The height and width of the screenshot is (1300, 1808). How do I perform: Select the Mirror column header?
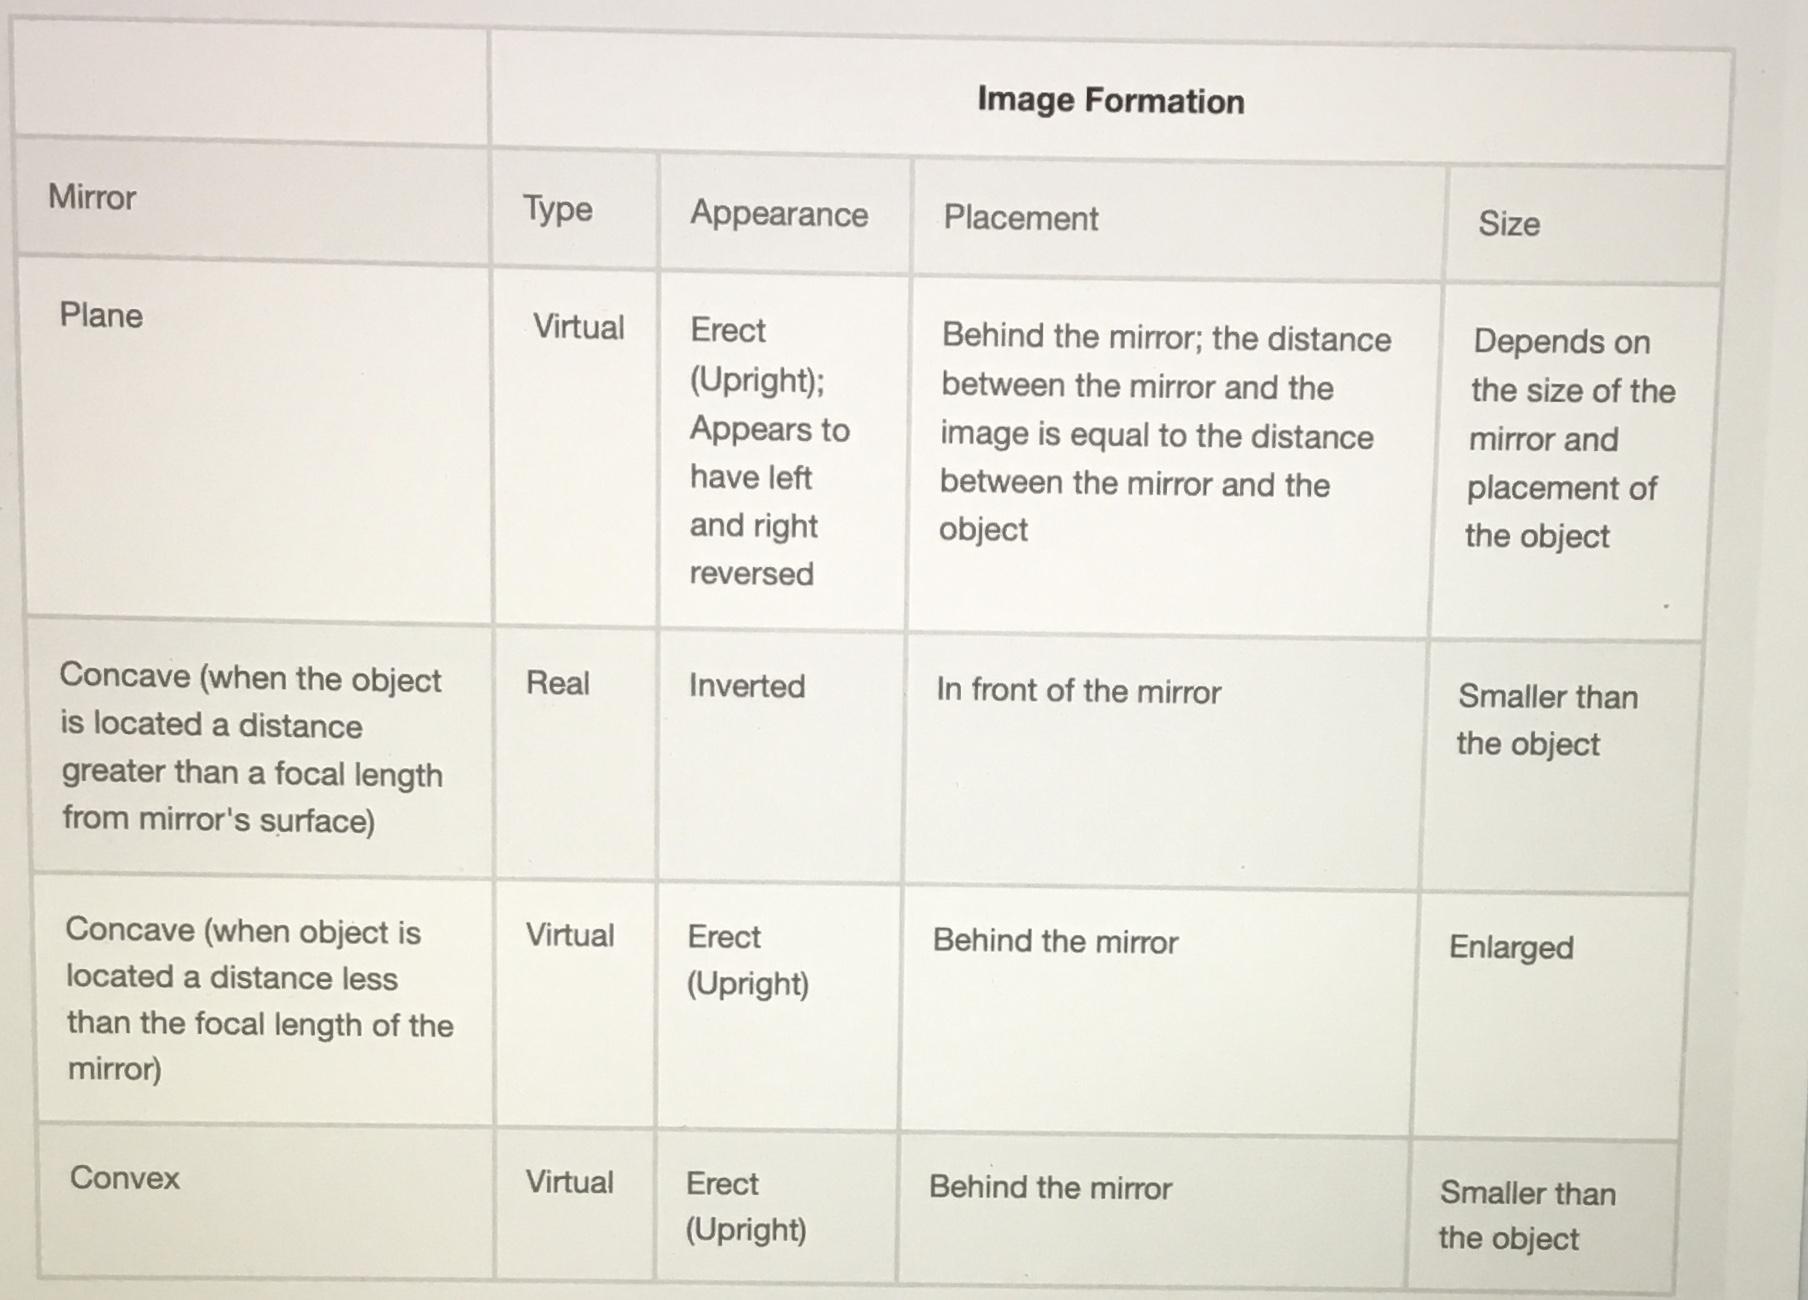coord(92,197)
